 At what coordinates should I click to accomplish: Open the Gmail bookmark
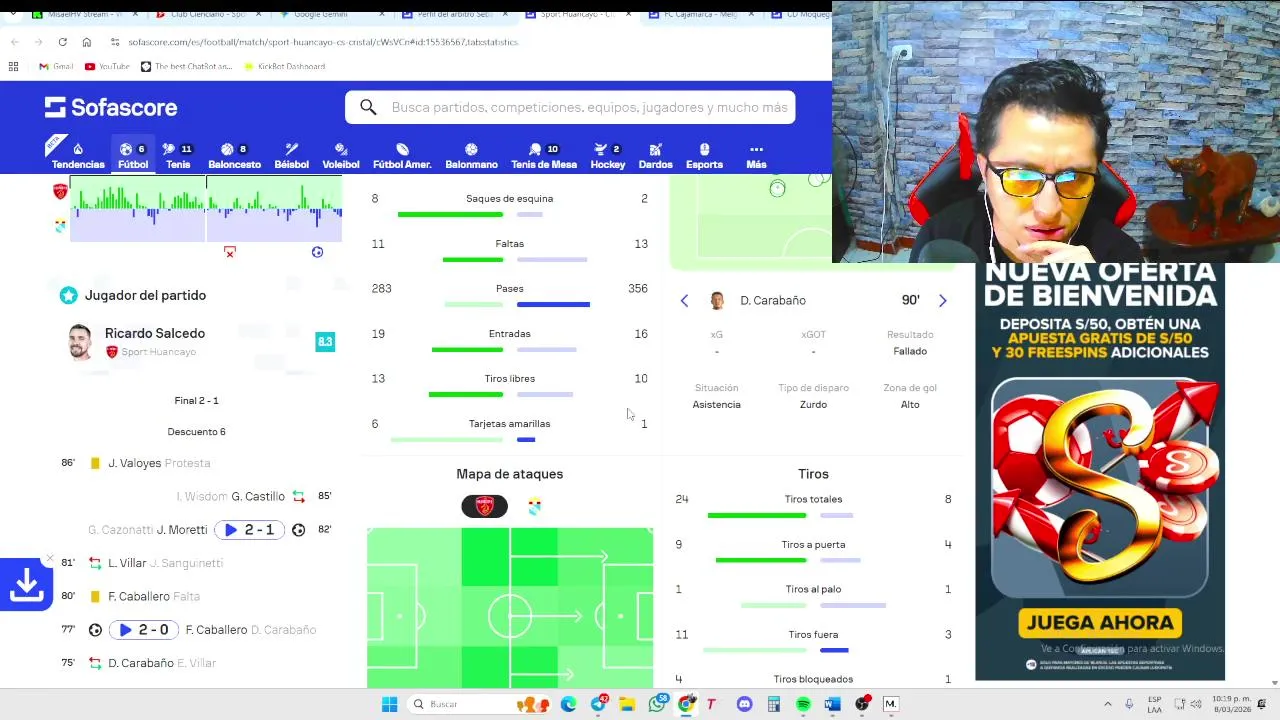tap(56, 66)
